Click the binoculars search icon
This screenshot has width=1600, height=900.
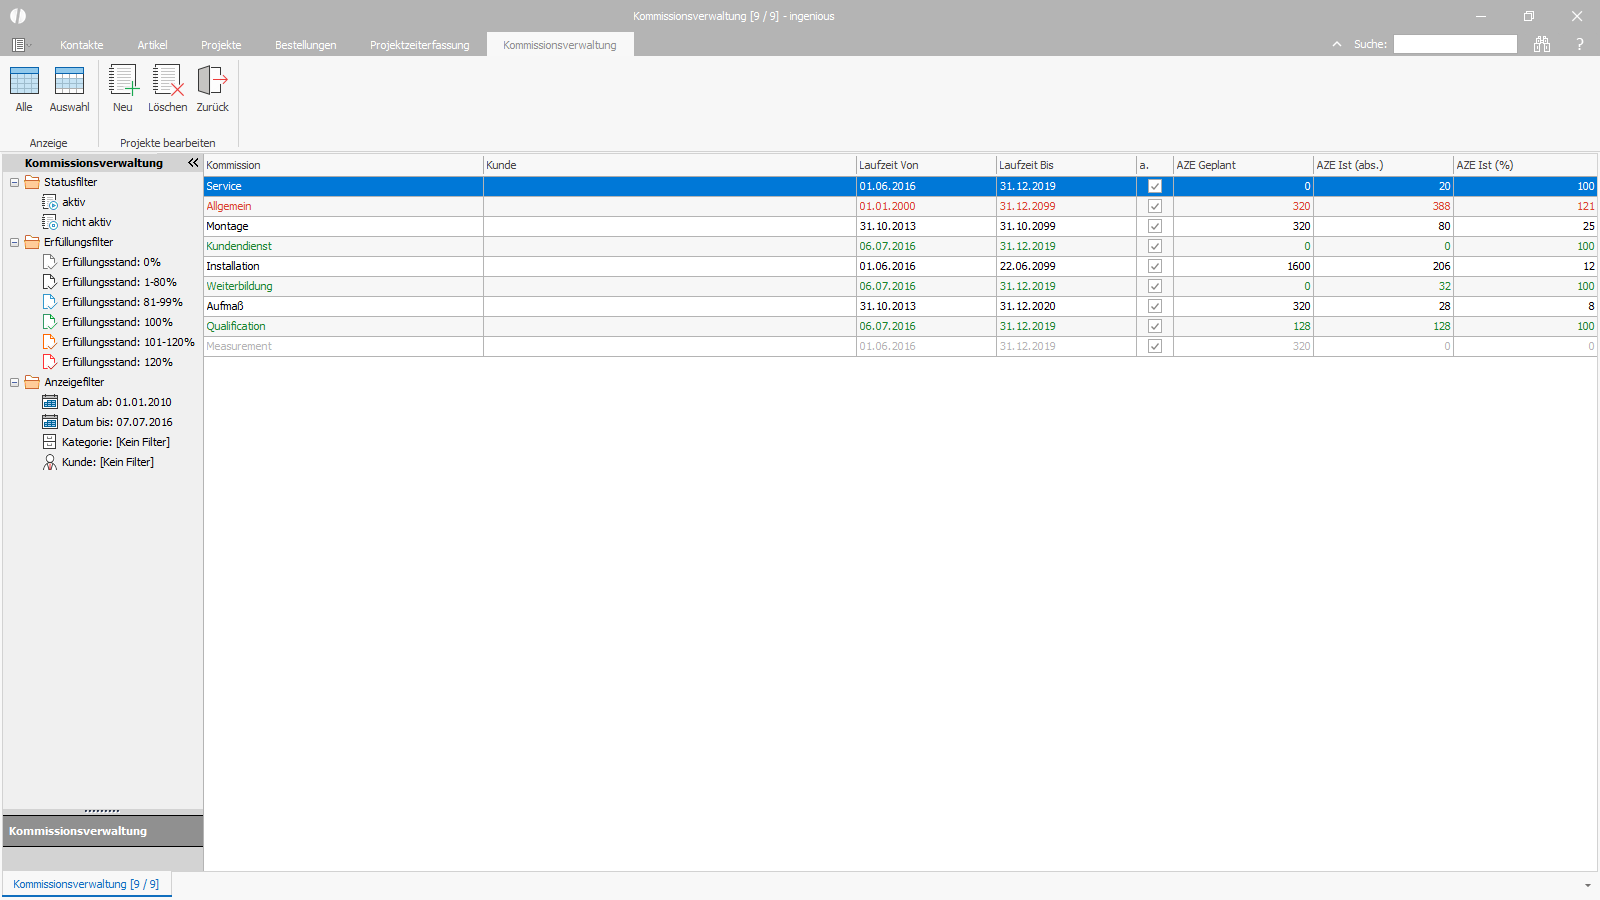click(x=1542, y=44)
